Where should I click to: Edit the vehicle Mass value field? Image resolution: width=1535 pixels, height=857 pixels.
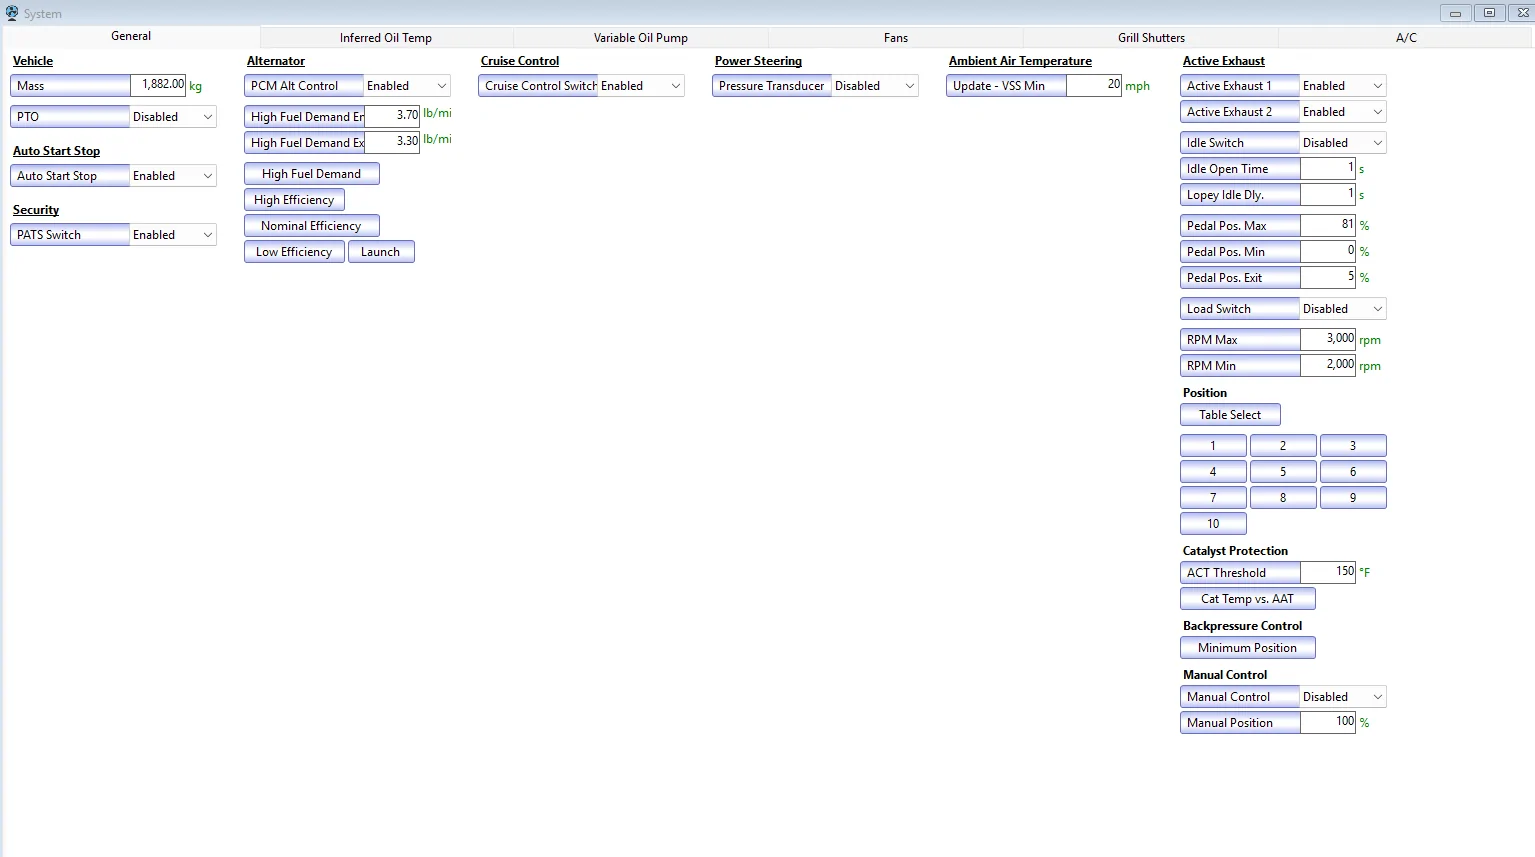158,85
